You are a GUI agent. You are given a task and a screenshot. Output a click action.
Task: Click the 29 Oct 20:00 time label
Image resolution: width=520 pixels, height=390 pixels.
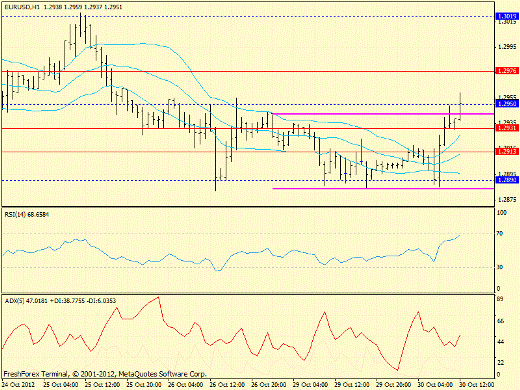(x=394, y=385)
